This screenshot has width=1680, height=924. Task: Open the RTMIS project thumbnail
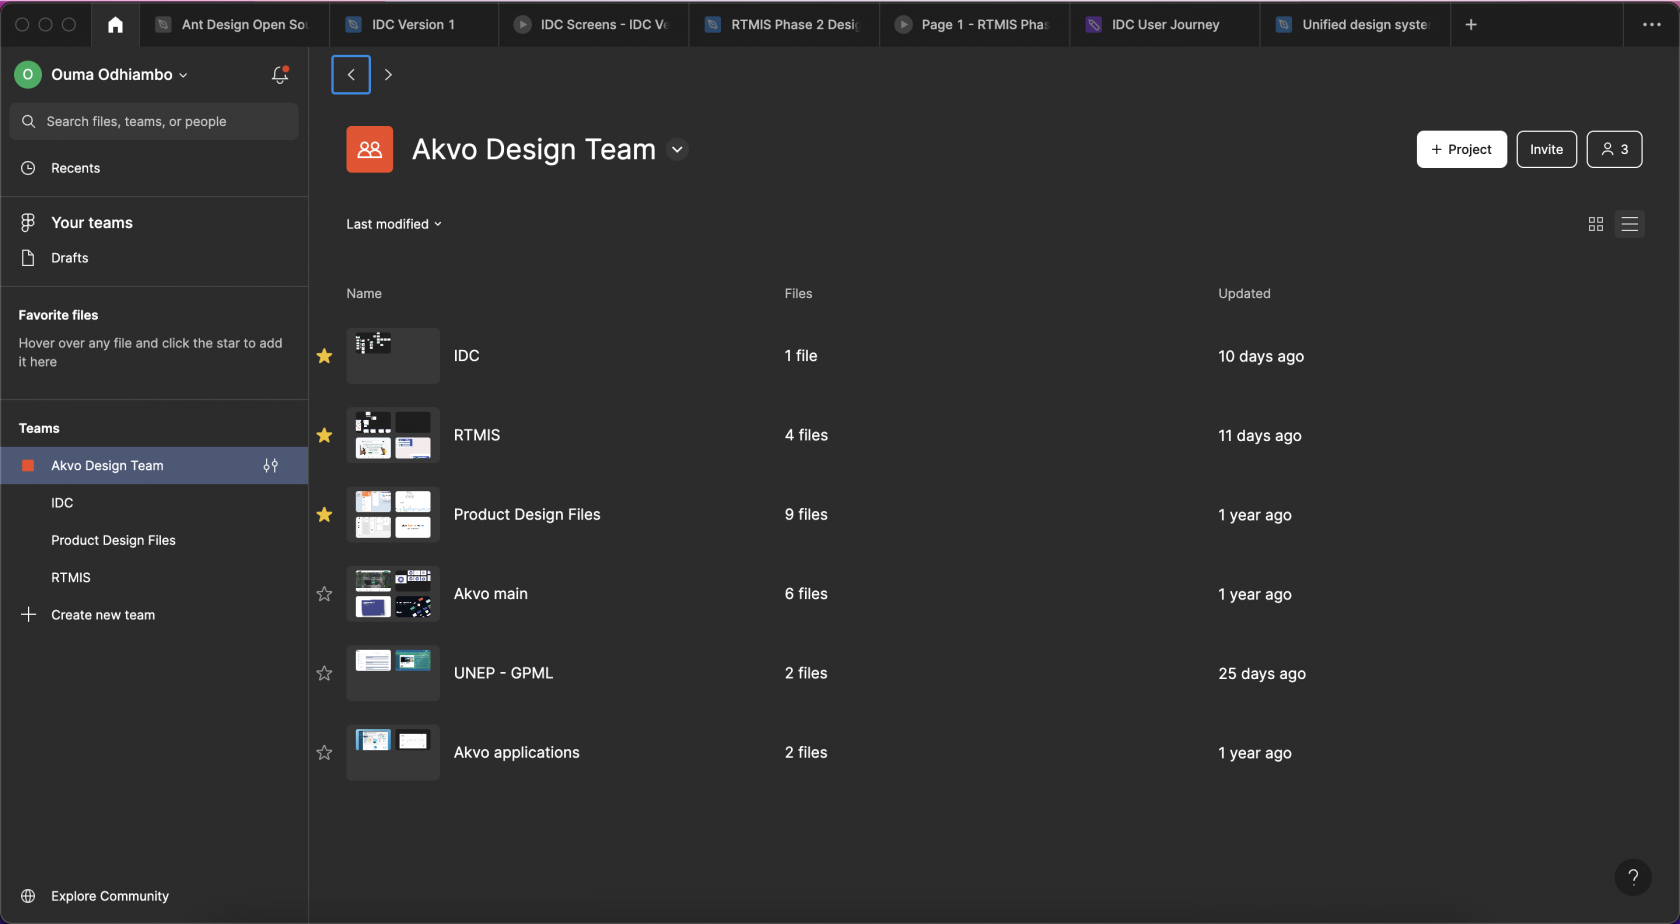[x=393, y=435]
